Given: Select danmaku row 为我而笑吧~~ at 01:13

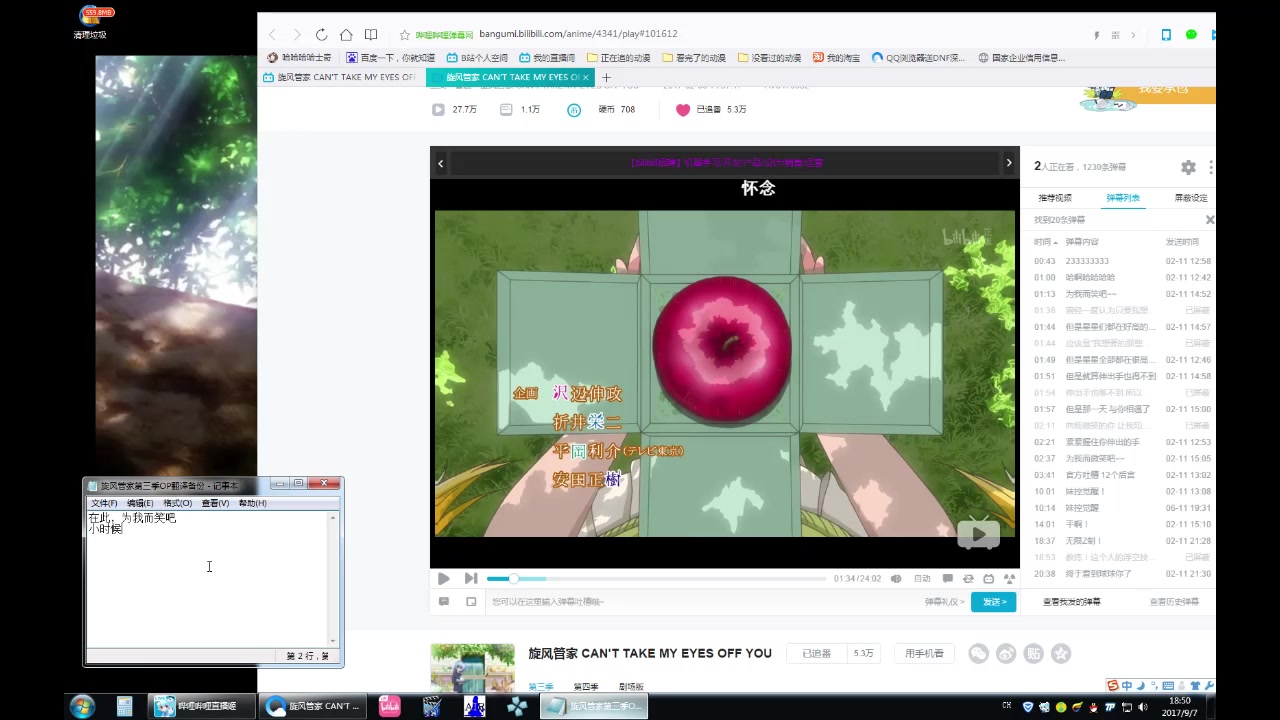Looking at the screenshot, I should pos(1120,294).
